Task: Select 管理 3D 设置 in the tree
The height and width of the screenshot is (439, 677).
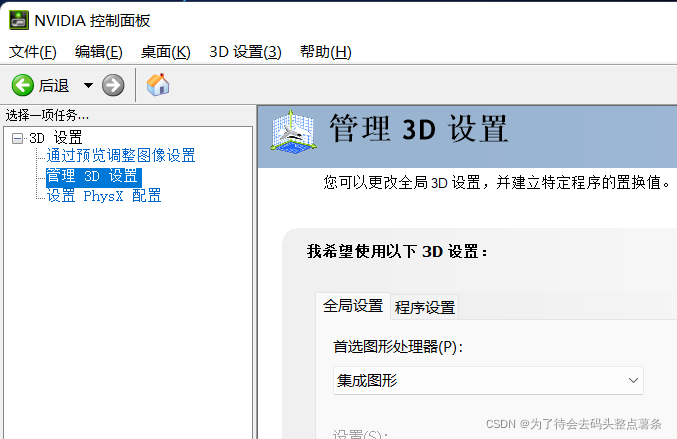Action: tap(94, 176)
